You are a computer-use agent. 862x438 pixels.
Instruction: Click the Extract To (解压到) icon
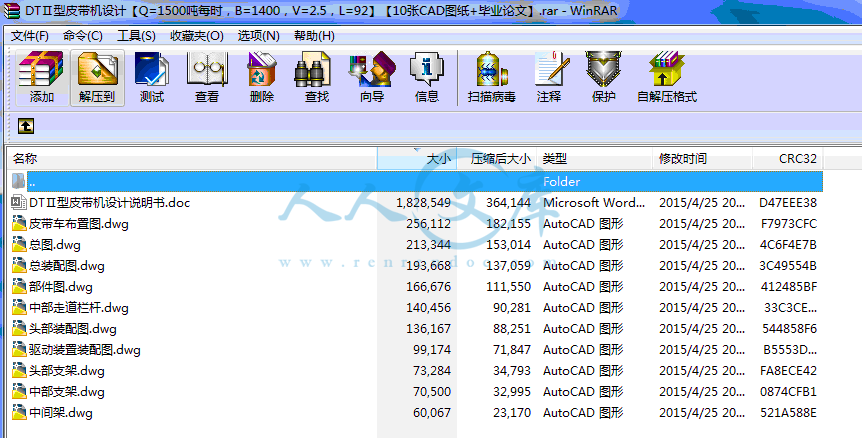click(x=97, y=77)
